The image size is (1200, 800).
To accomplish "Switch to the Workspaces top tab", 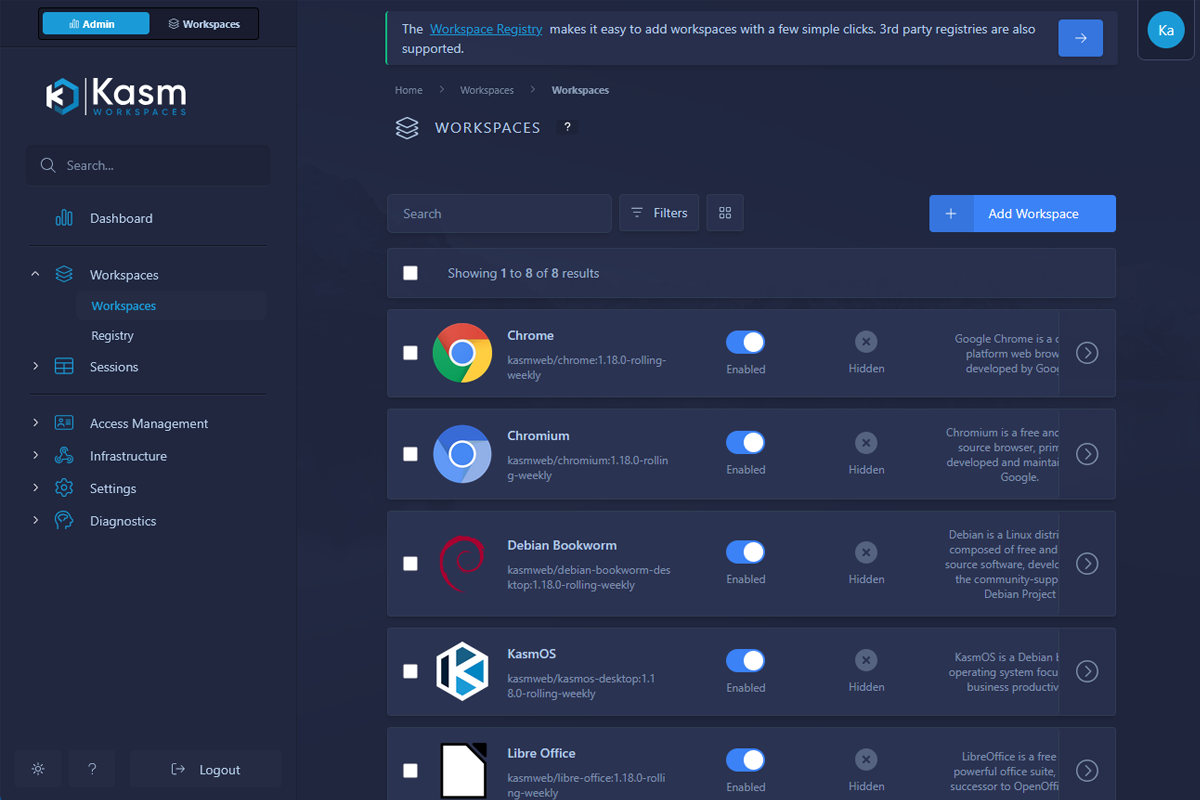I will point(204,24).
